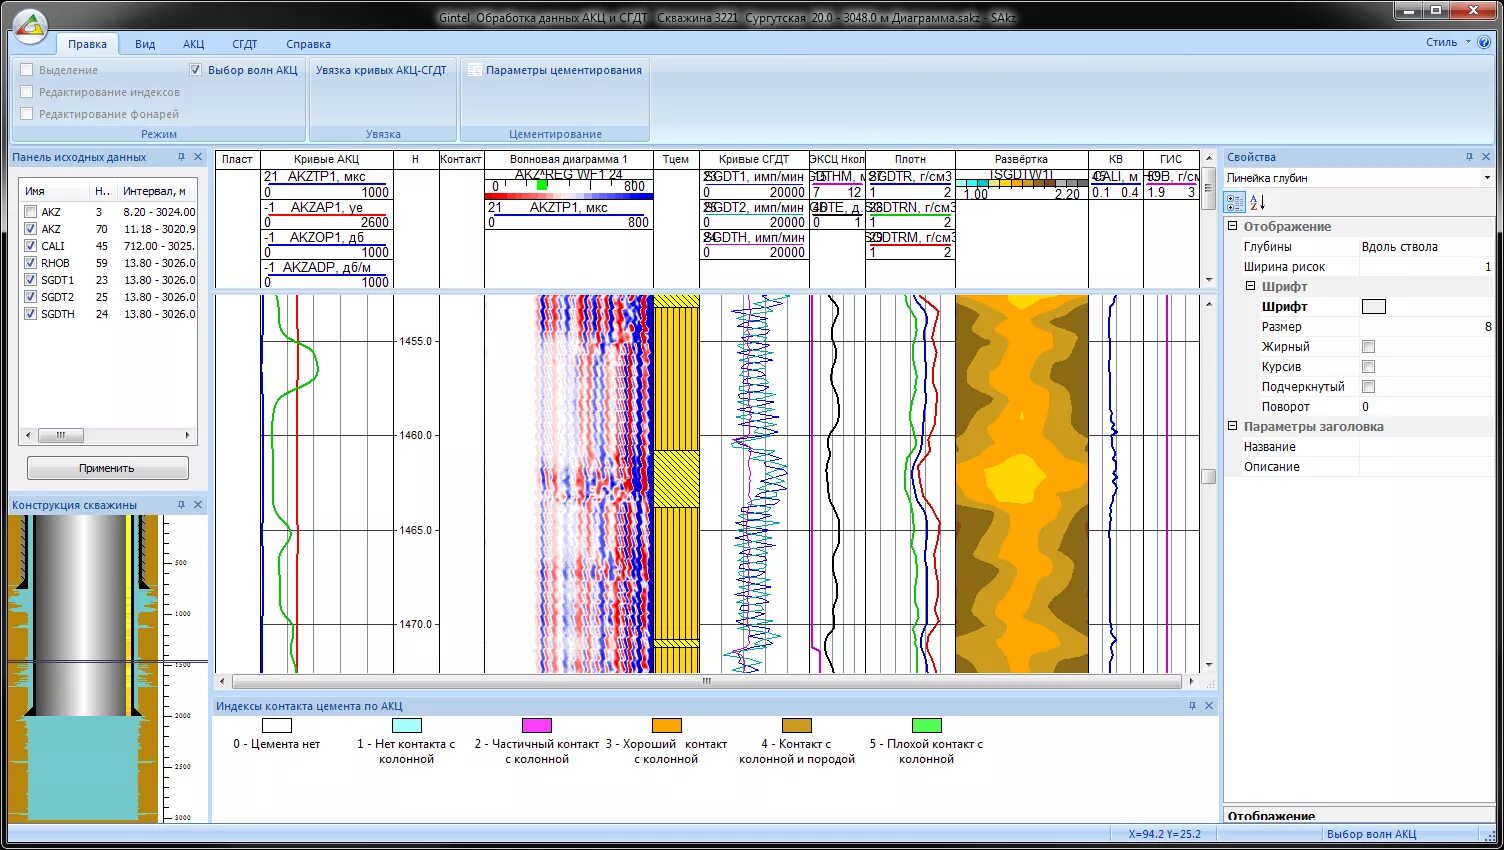Screen dimensions: 1504x850
Task: Switch to the СГДТ ribbon tab
Action: [244, 44]
